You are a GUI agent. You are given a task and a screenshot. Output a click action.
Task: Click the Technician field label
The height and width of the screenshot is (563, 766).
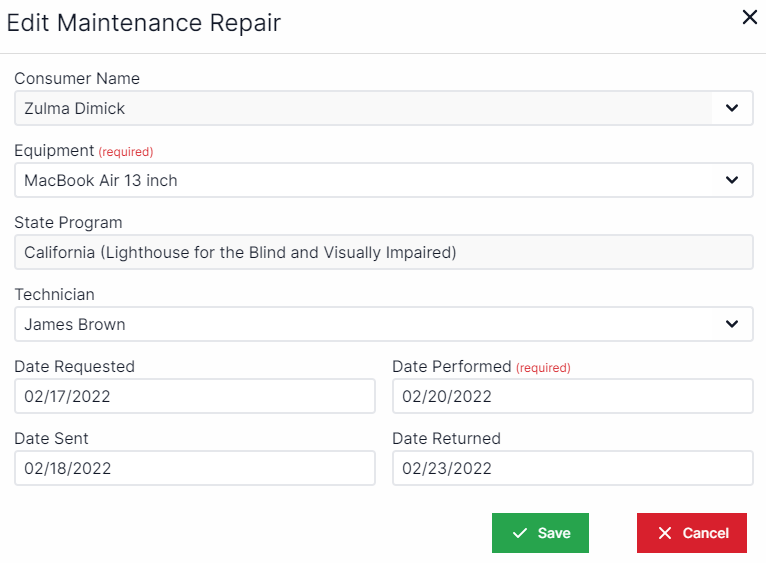[x=54, y=295]
